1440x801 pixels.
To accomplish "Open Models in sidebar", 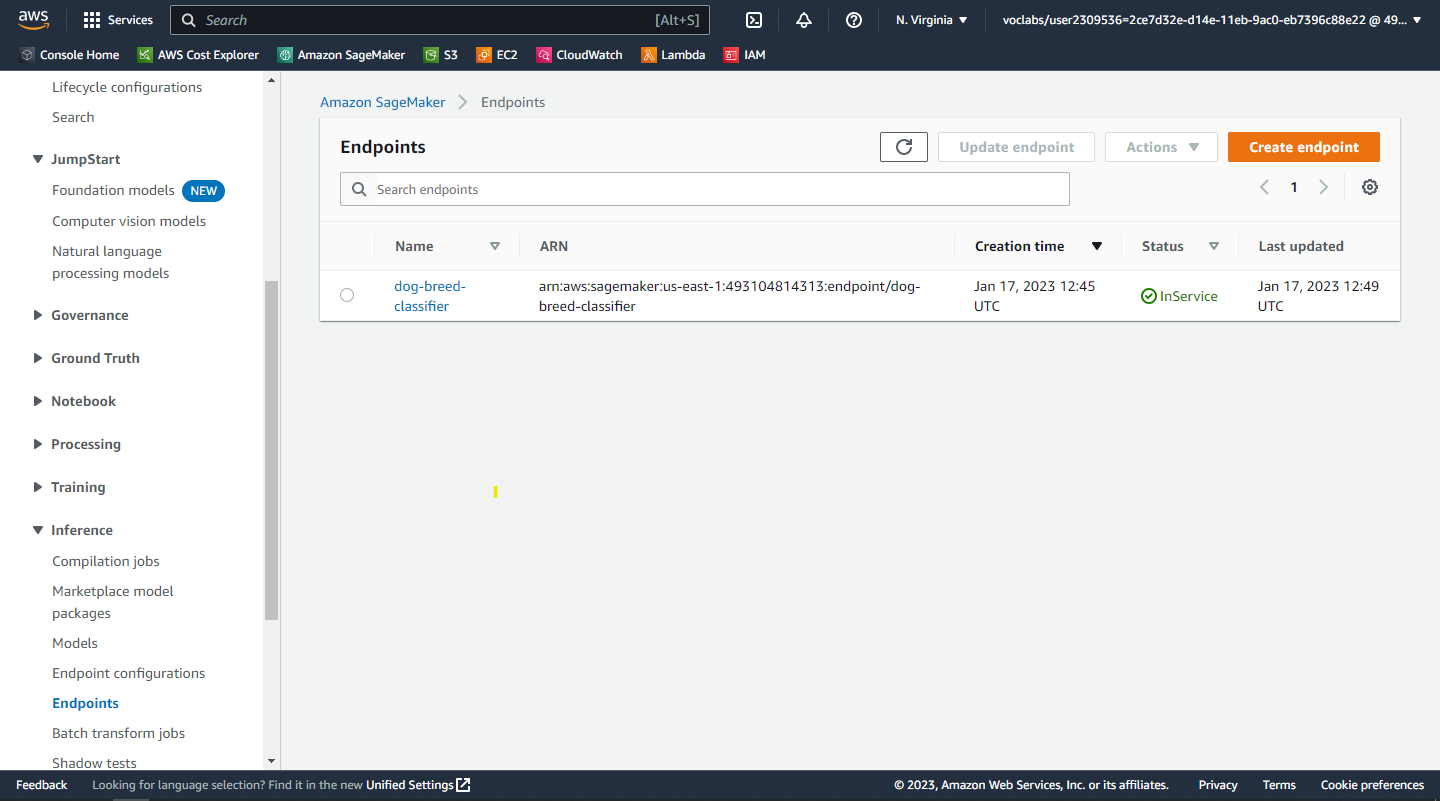I will [x=75, y=643].
